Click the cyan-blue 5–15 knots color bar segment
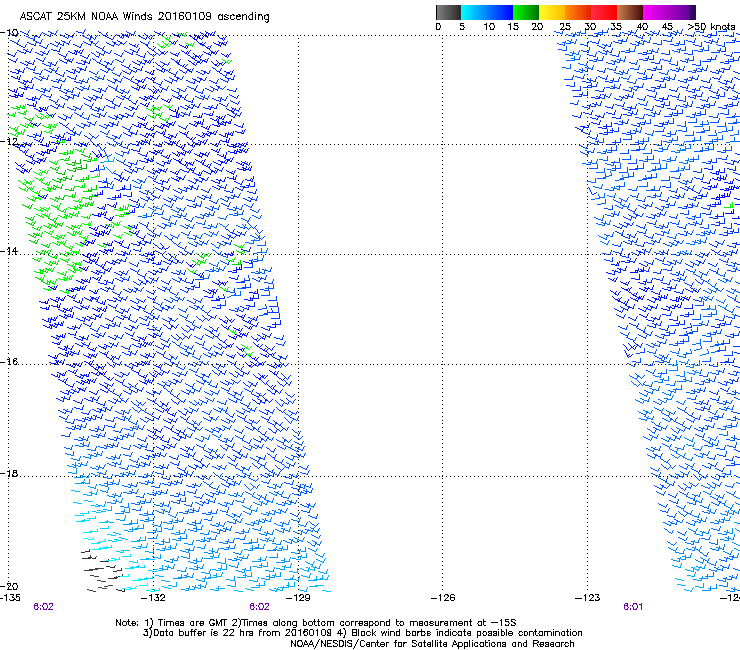 487,12
